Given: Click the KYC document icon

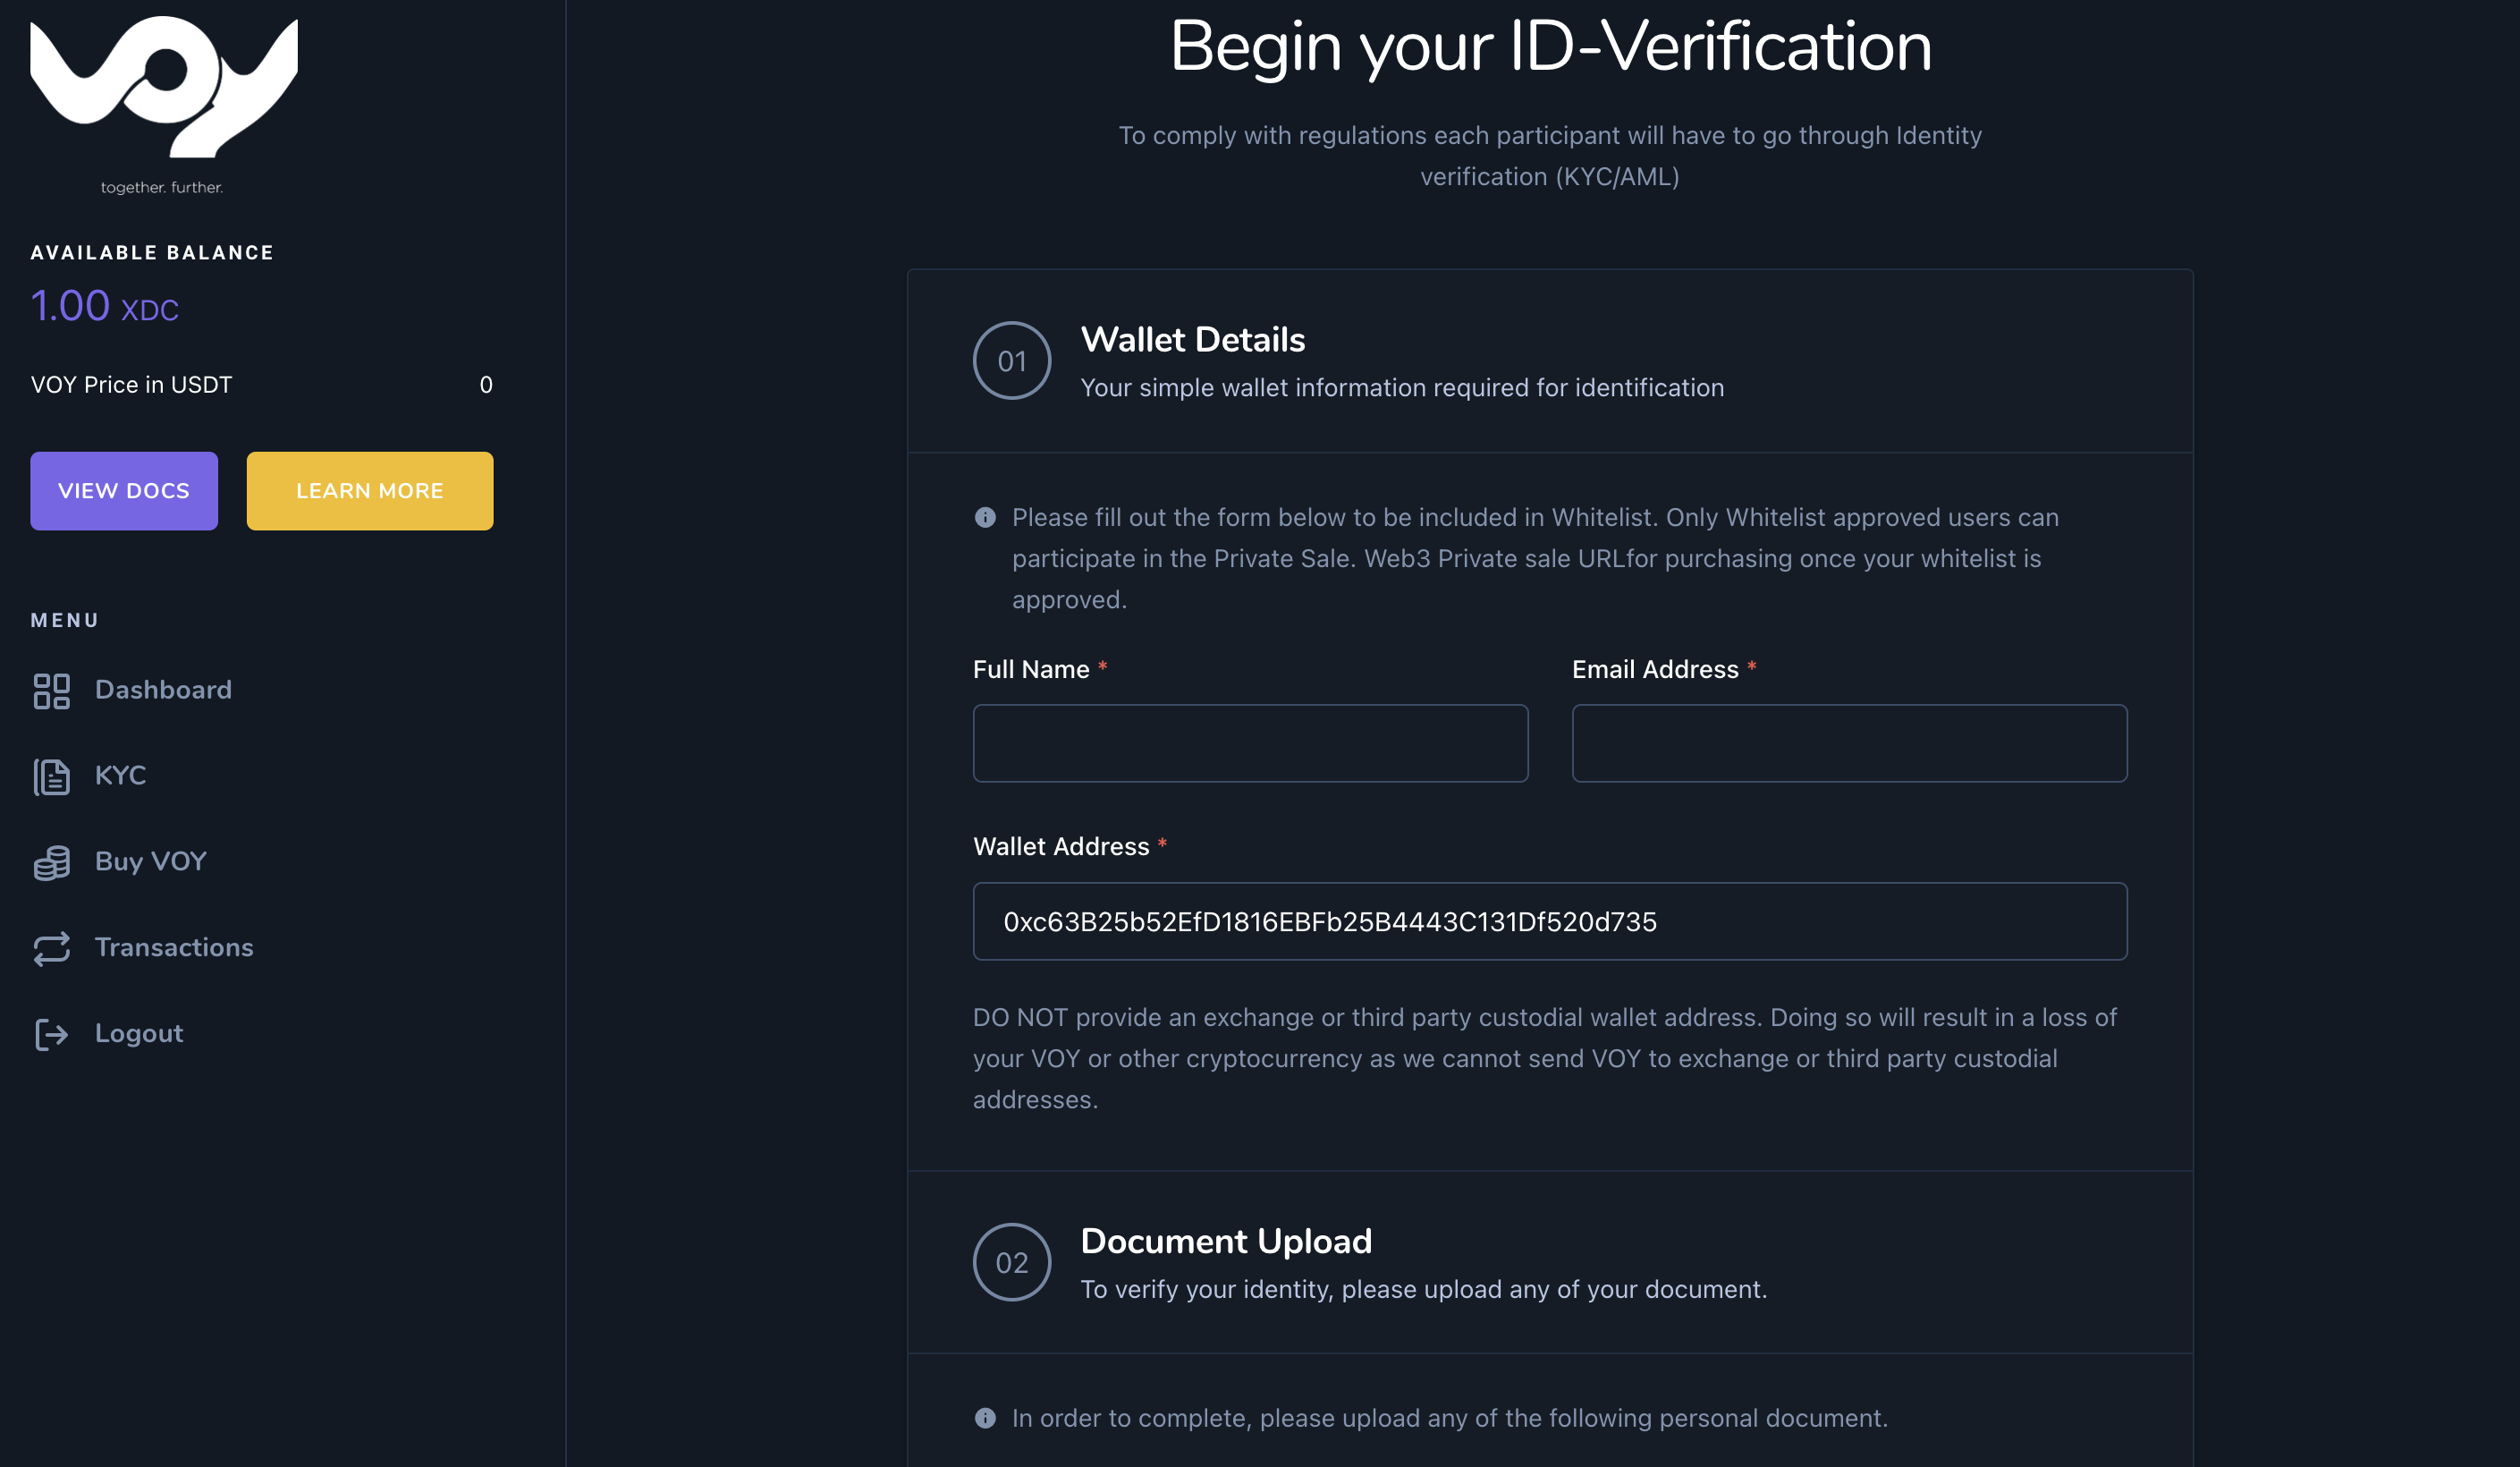Looking at the screenshot, I should click(51, 777).
